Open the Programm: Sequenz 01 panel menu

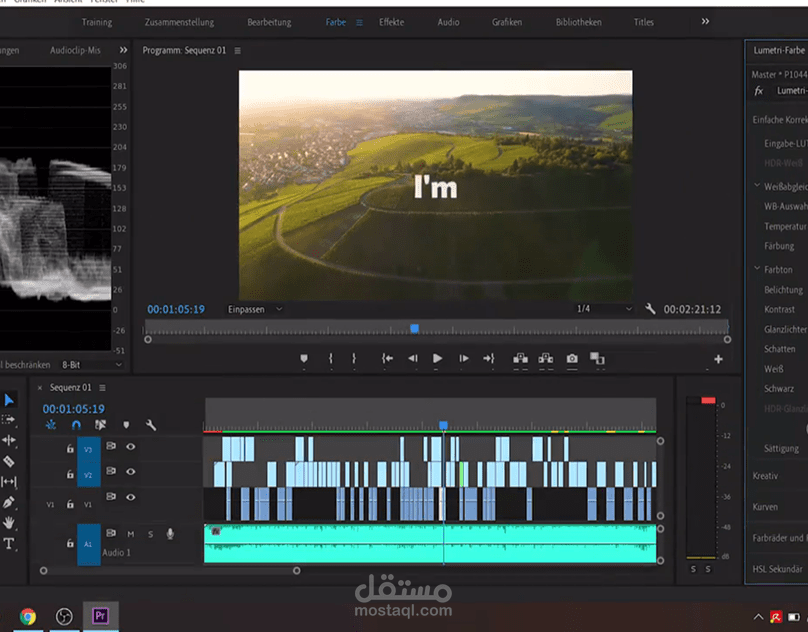click(x=238, y=51)
